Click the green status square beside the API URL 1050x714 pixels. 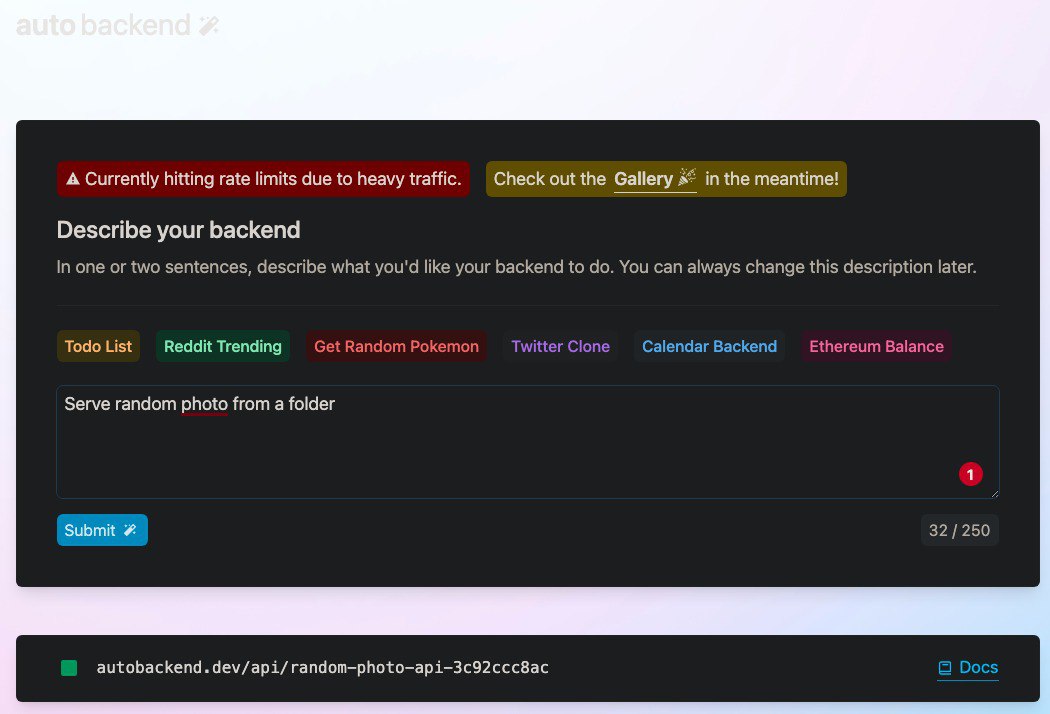tap(69, 668)
